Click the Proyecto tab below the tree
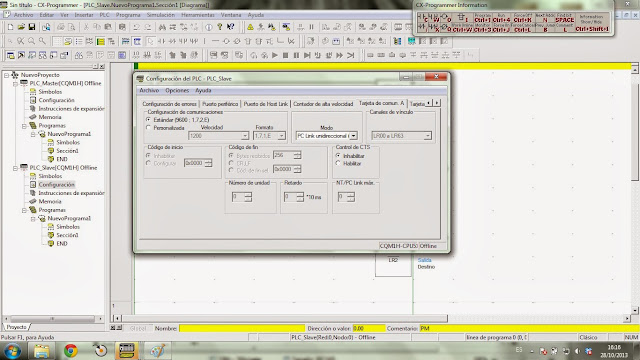 pos(16,327)
